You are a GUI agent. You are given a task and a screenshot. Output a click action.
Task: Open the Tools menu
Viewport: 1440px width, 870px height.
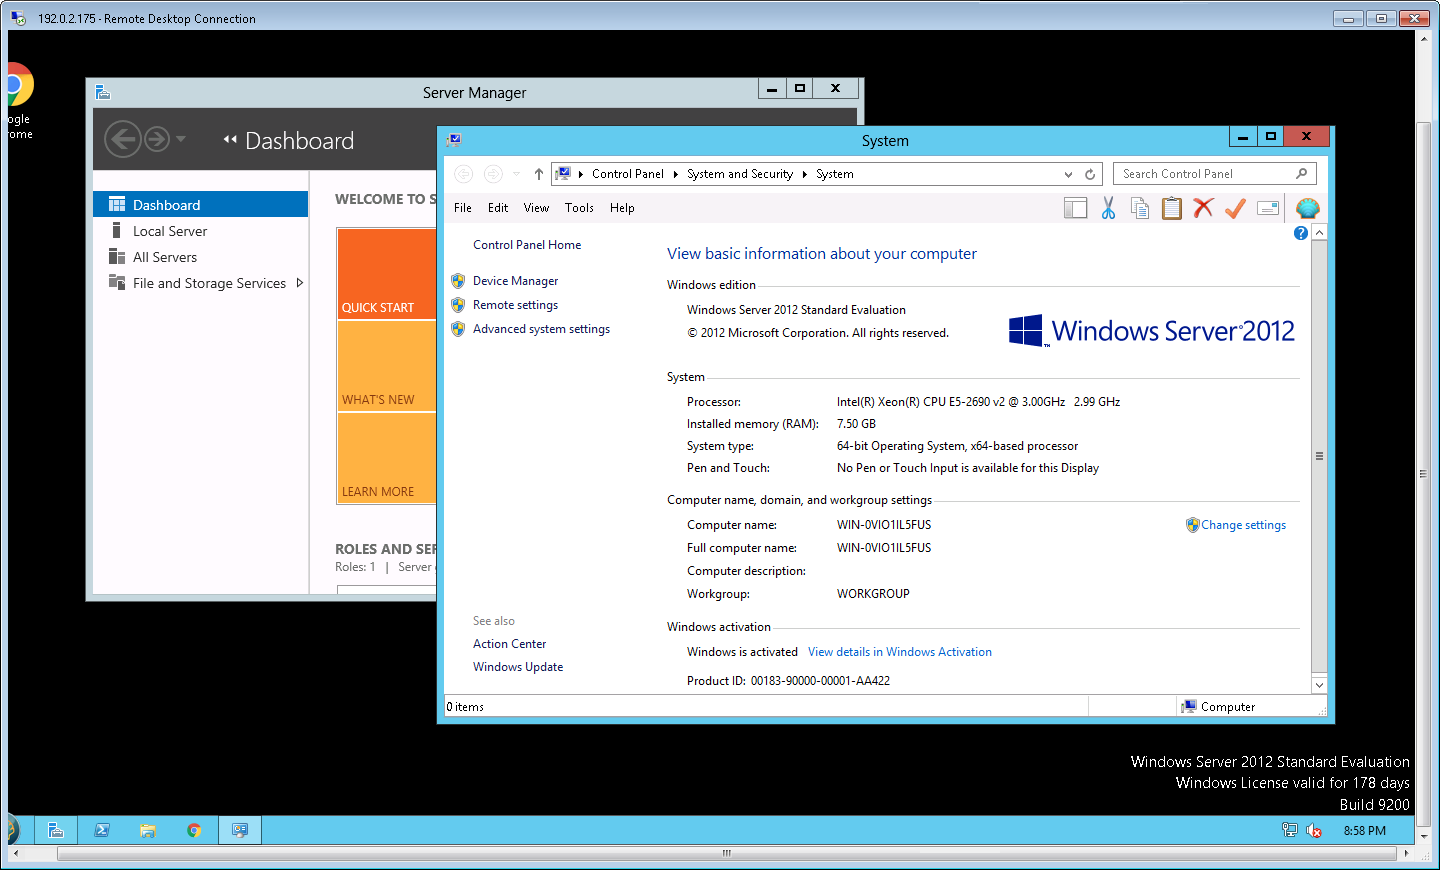point(579,208)
